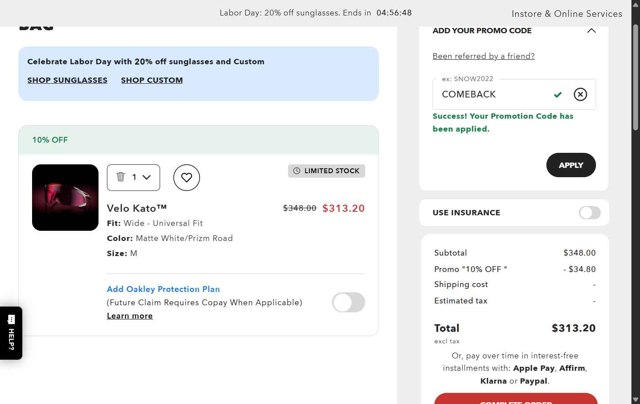Click Learn more under protection plan
Screen dimensions: 640x404
point(130,316)
